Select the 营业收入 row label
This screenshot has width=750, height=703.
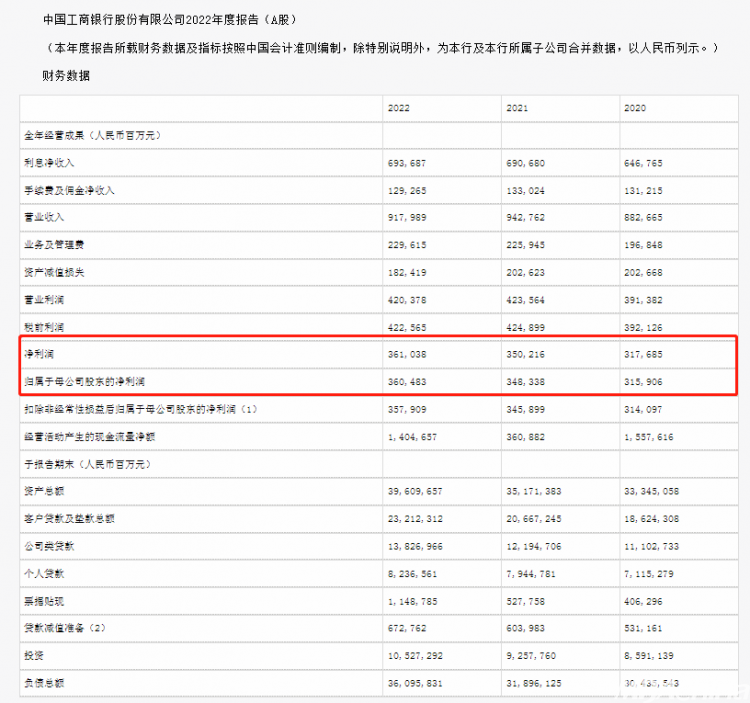point(44,217)
